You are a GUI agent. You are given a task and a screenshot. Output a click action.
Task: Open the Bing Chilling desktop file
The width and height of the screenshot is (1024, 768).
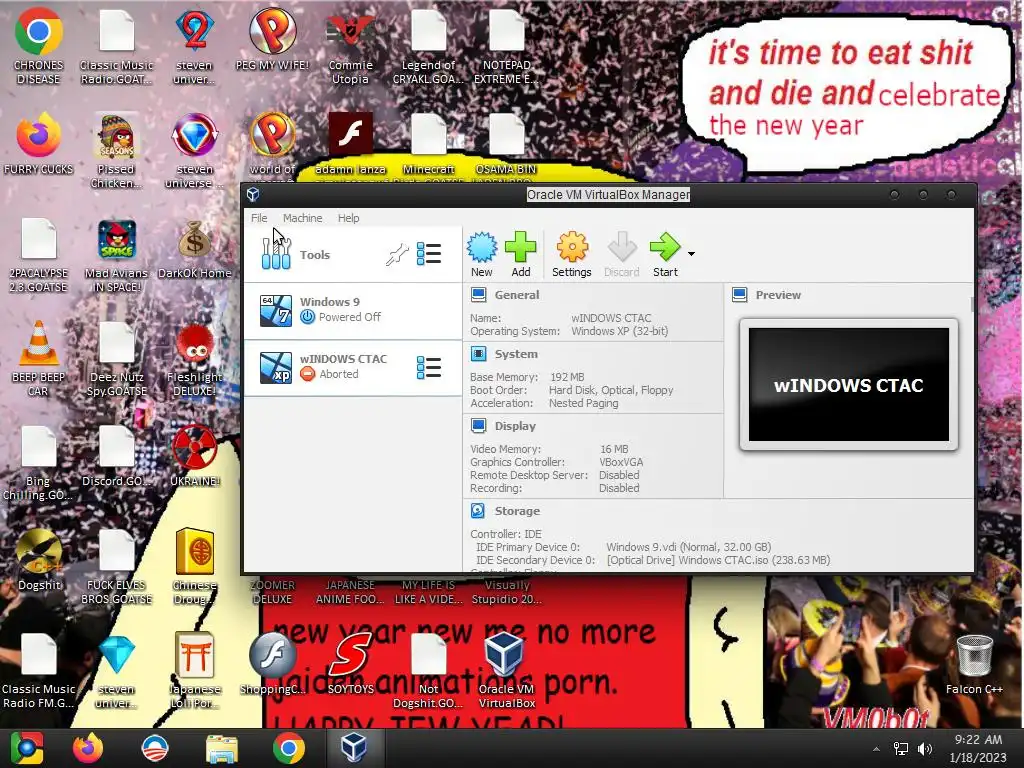[38, 462]
